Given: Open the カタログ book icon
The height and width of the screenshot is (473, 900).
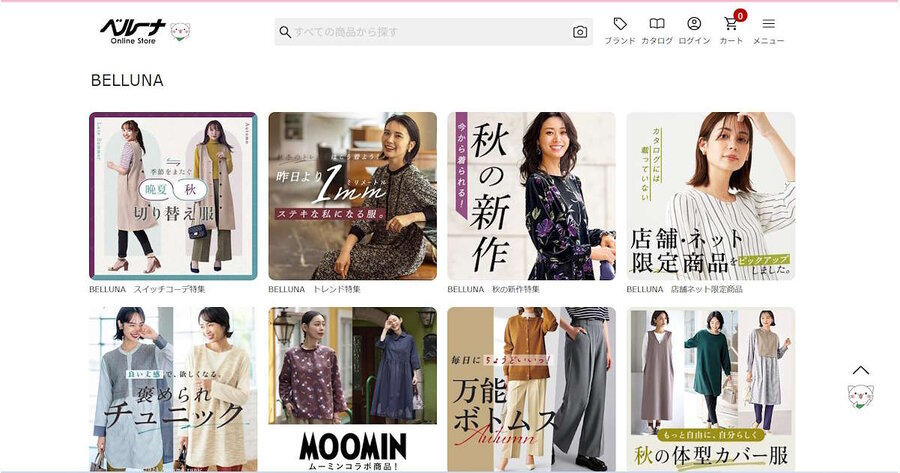Looking at the screenshot, I should [x=657, y=24].
